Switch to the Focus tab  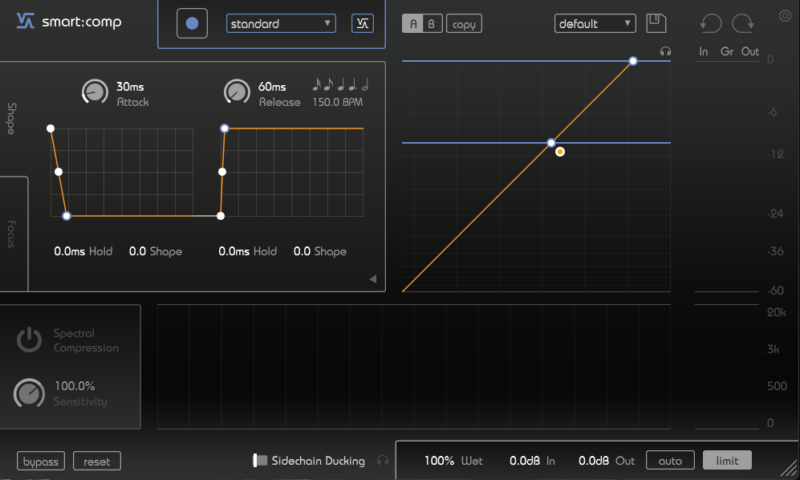(12, 233)
